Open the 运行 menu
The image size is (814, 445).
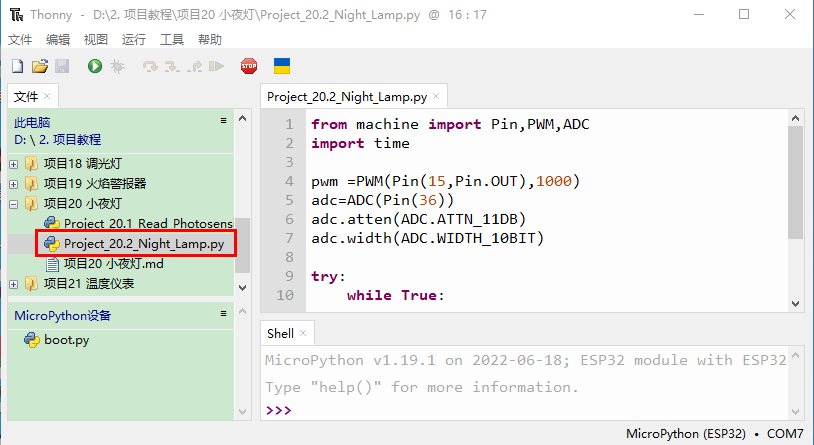coord(133,39)
